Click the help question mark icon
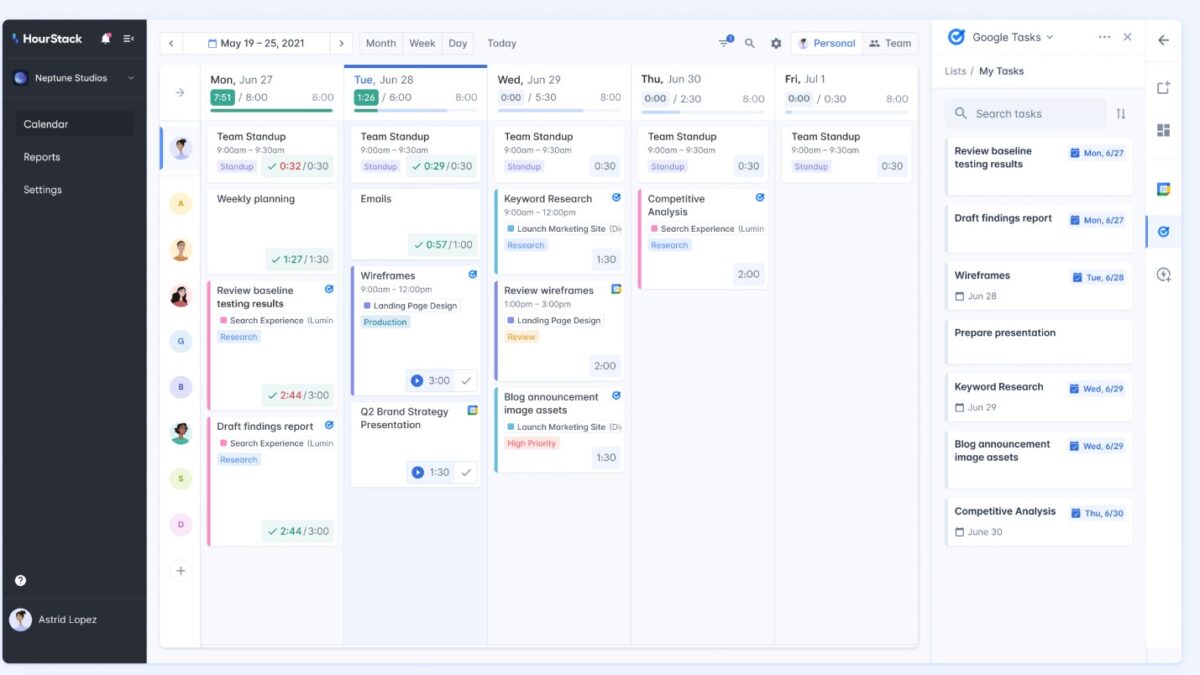This screenshot has height=675, width=1200. point(19,580)
